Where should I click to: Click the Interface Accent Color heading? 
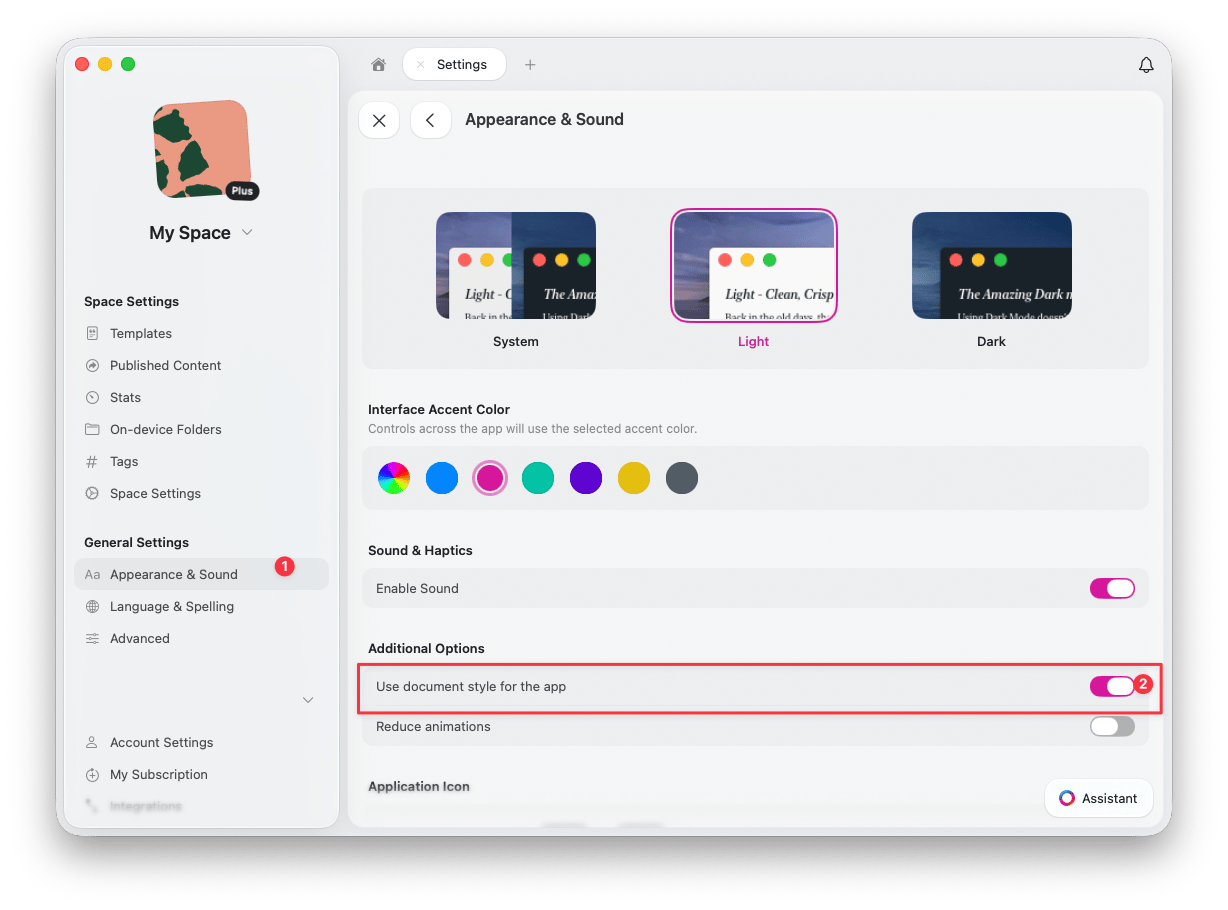click(x=439, y=409)
